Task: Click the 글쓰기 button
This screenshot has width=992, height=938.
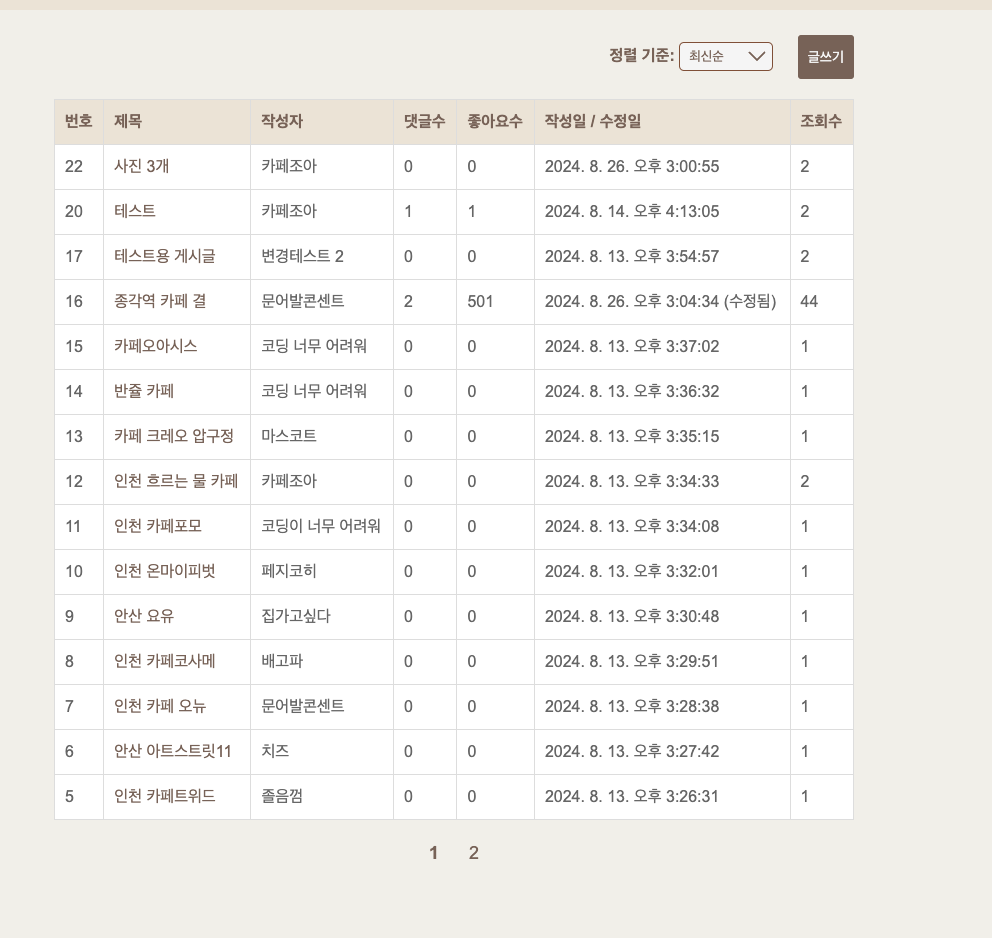Action: click(826, 57)
